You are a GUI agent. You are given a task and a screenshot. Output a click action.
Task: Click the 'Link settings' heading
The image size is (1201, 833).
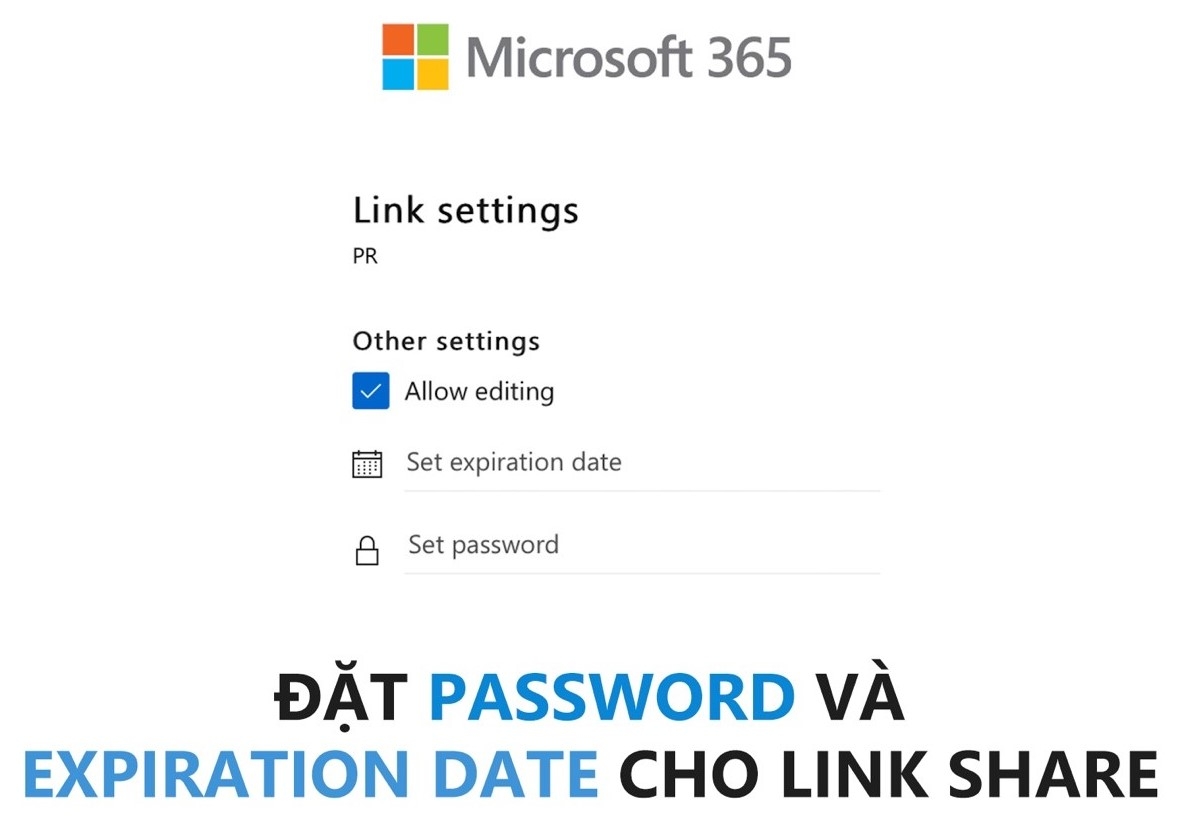click(465, 211)
